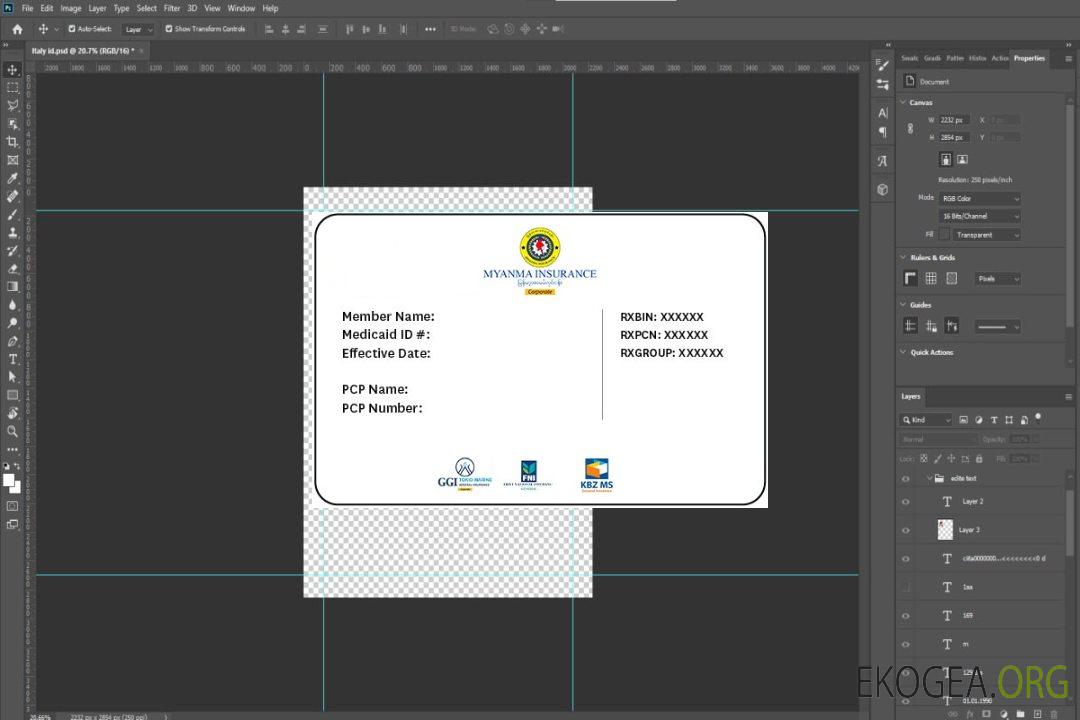This screenshot has height=720, width=1080.
Task: Click the foreground color swatch
Action: 9,481
